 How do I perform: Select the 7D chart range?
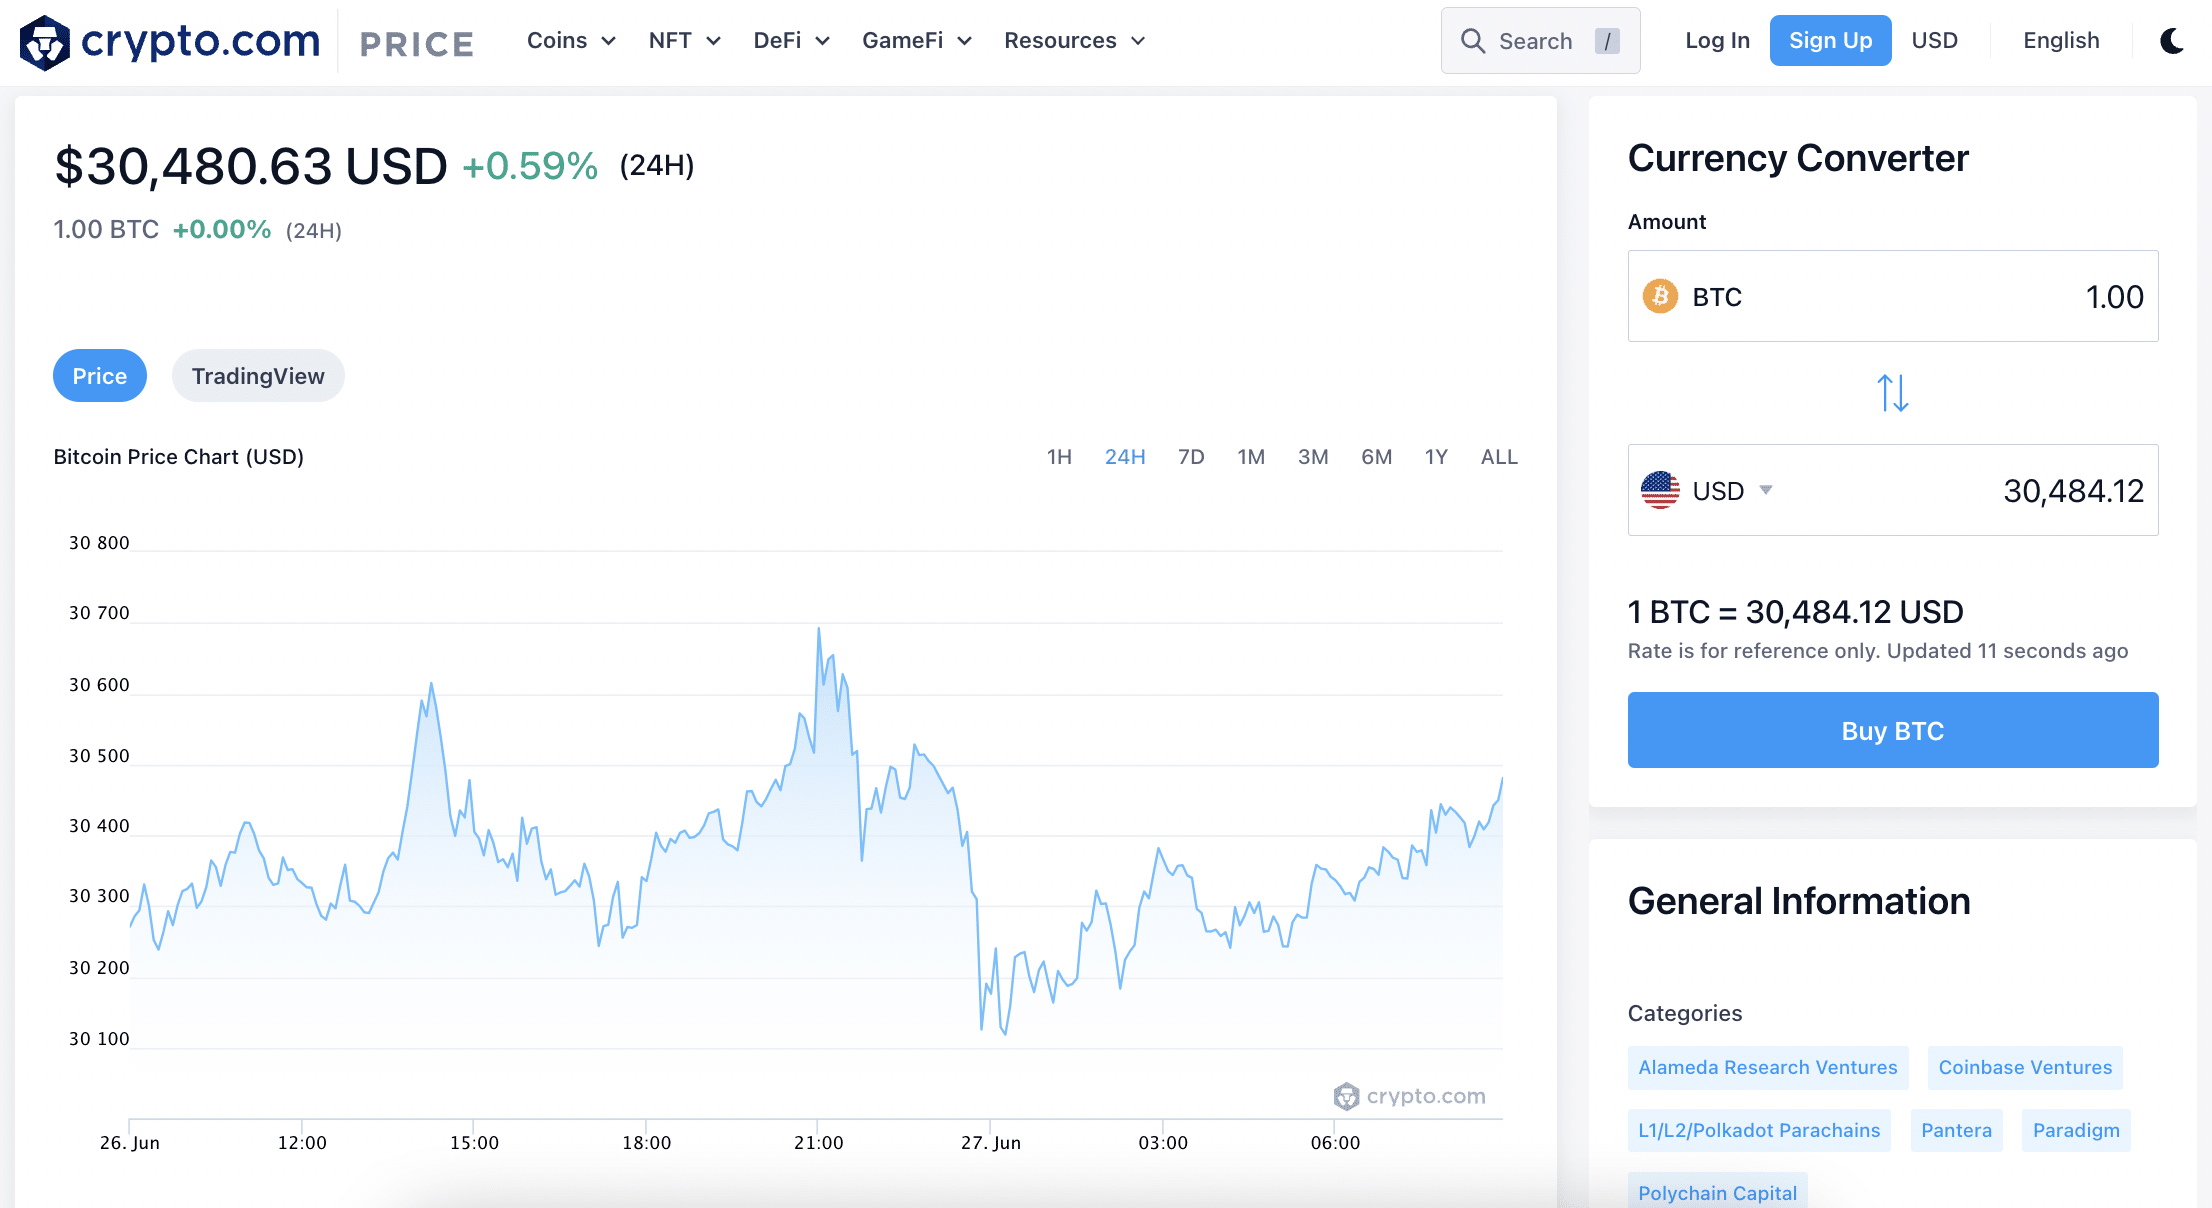tap(1191, 457)
